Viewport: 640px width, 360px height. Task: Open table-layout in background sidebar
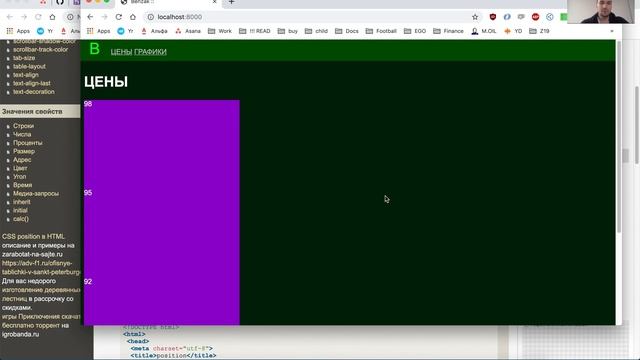(29, 67)
